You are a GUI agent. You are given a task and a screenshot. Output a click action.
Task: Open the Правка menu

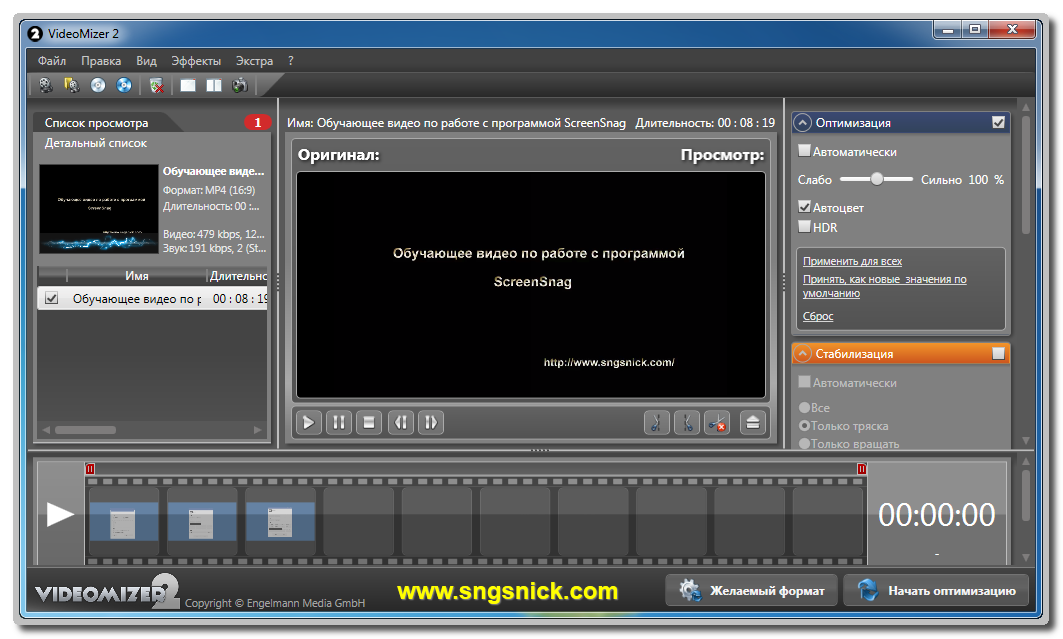(x=101, y=61)
